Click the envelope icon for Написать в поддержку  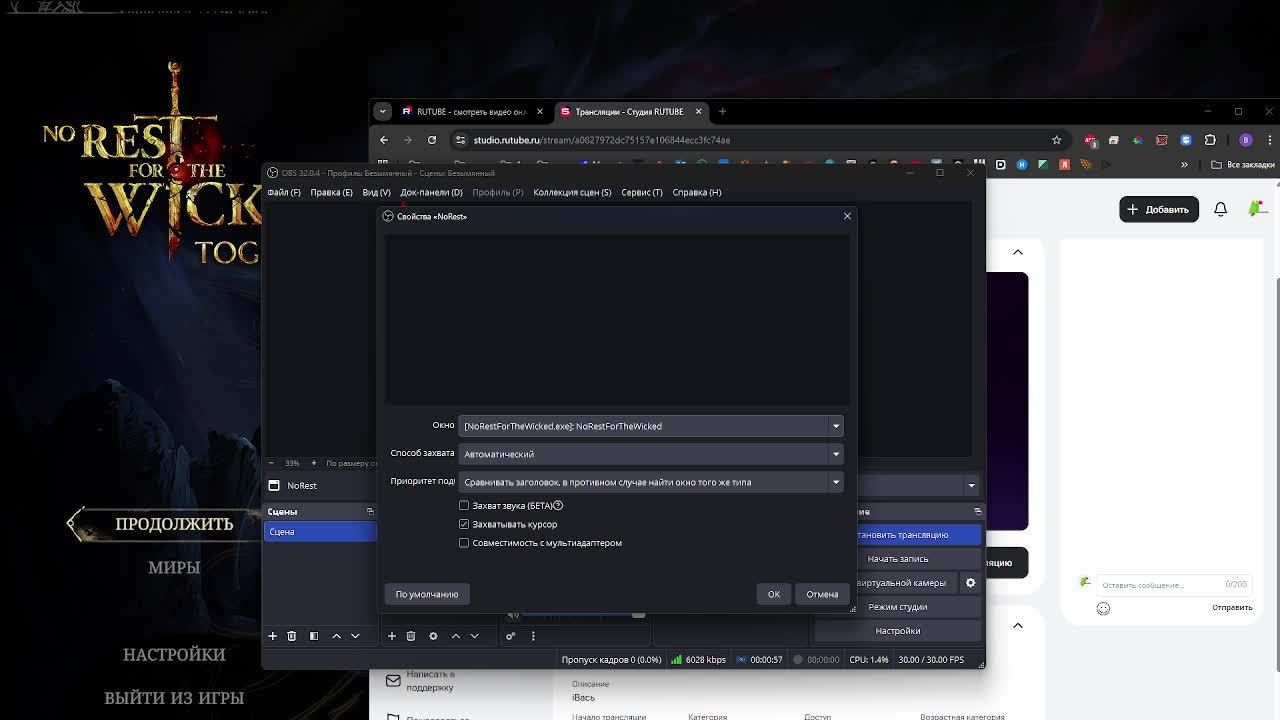[x=393, y=681]
